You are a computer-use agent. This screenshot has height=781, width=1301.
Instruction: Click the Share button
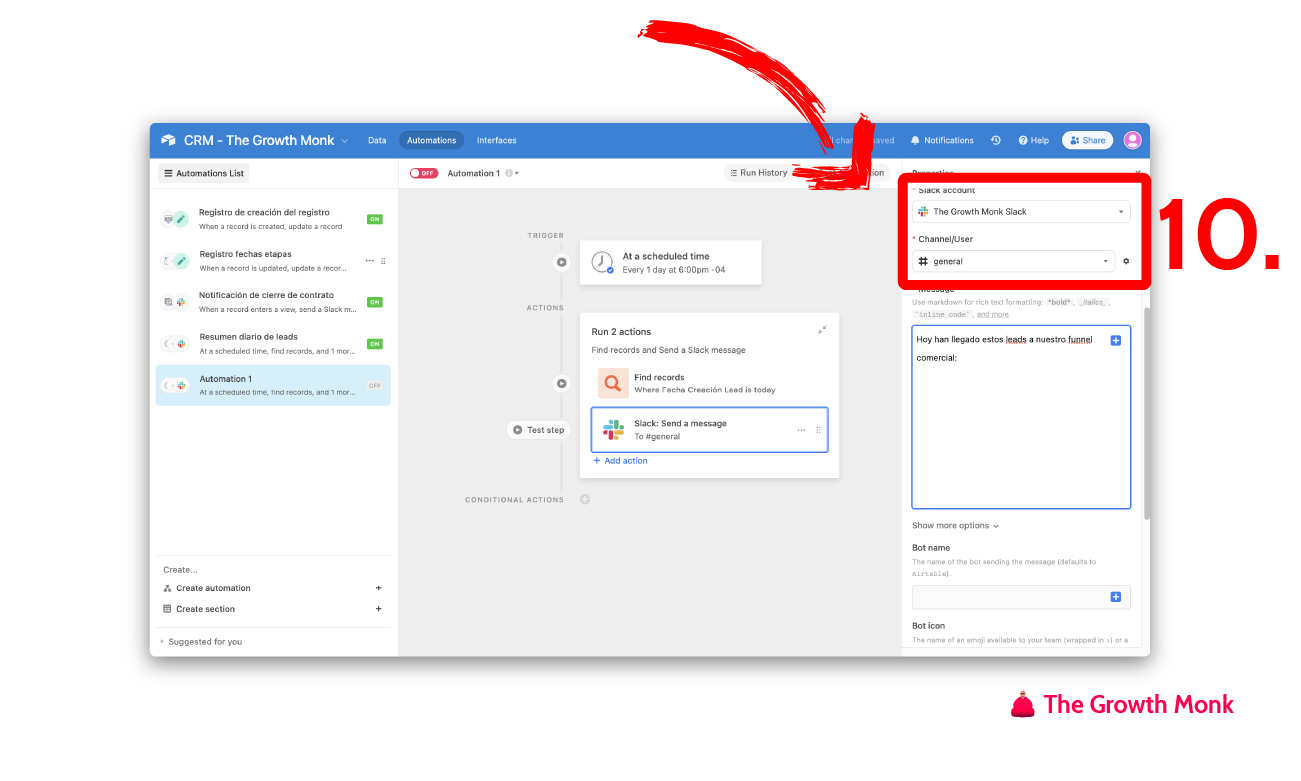point(1087,141)
